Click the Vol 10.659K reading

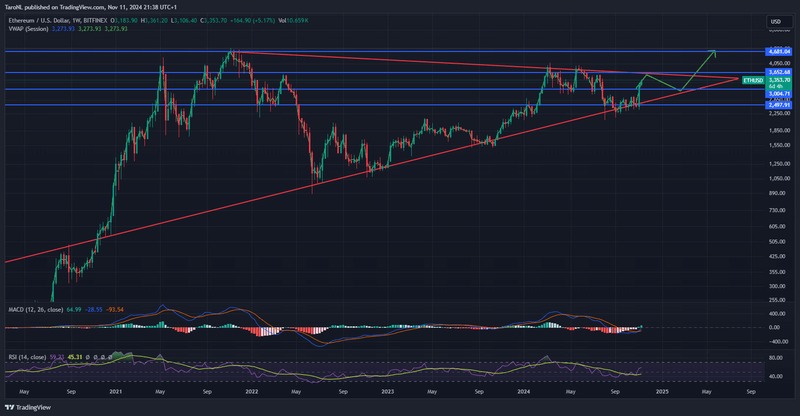point(293,20)
